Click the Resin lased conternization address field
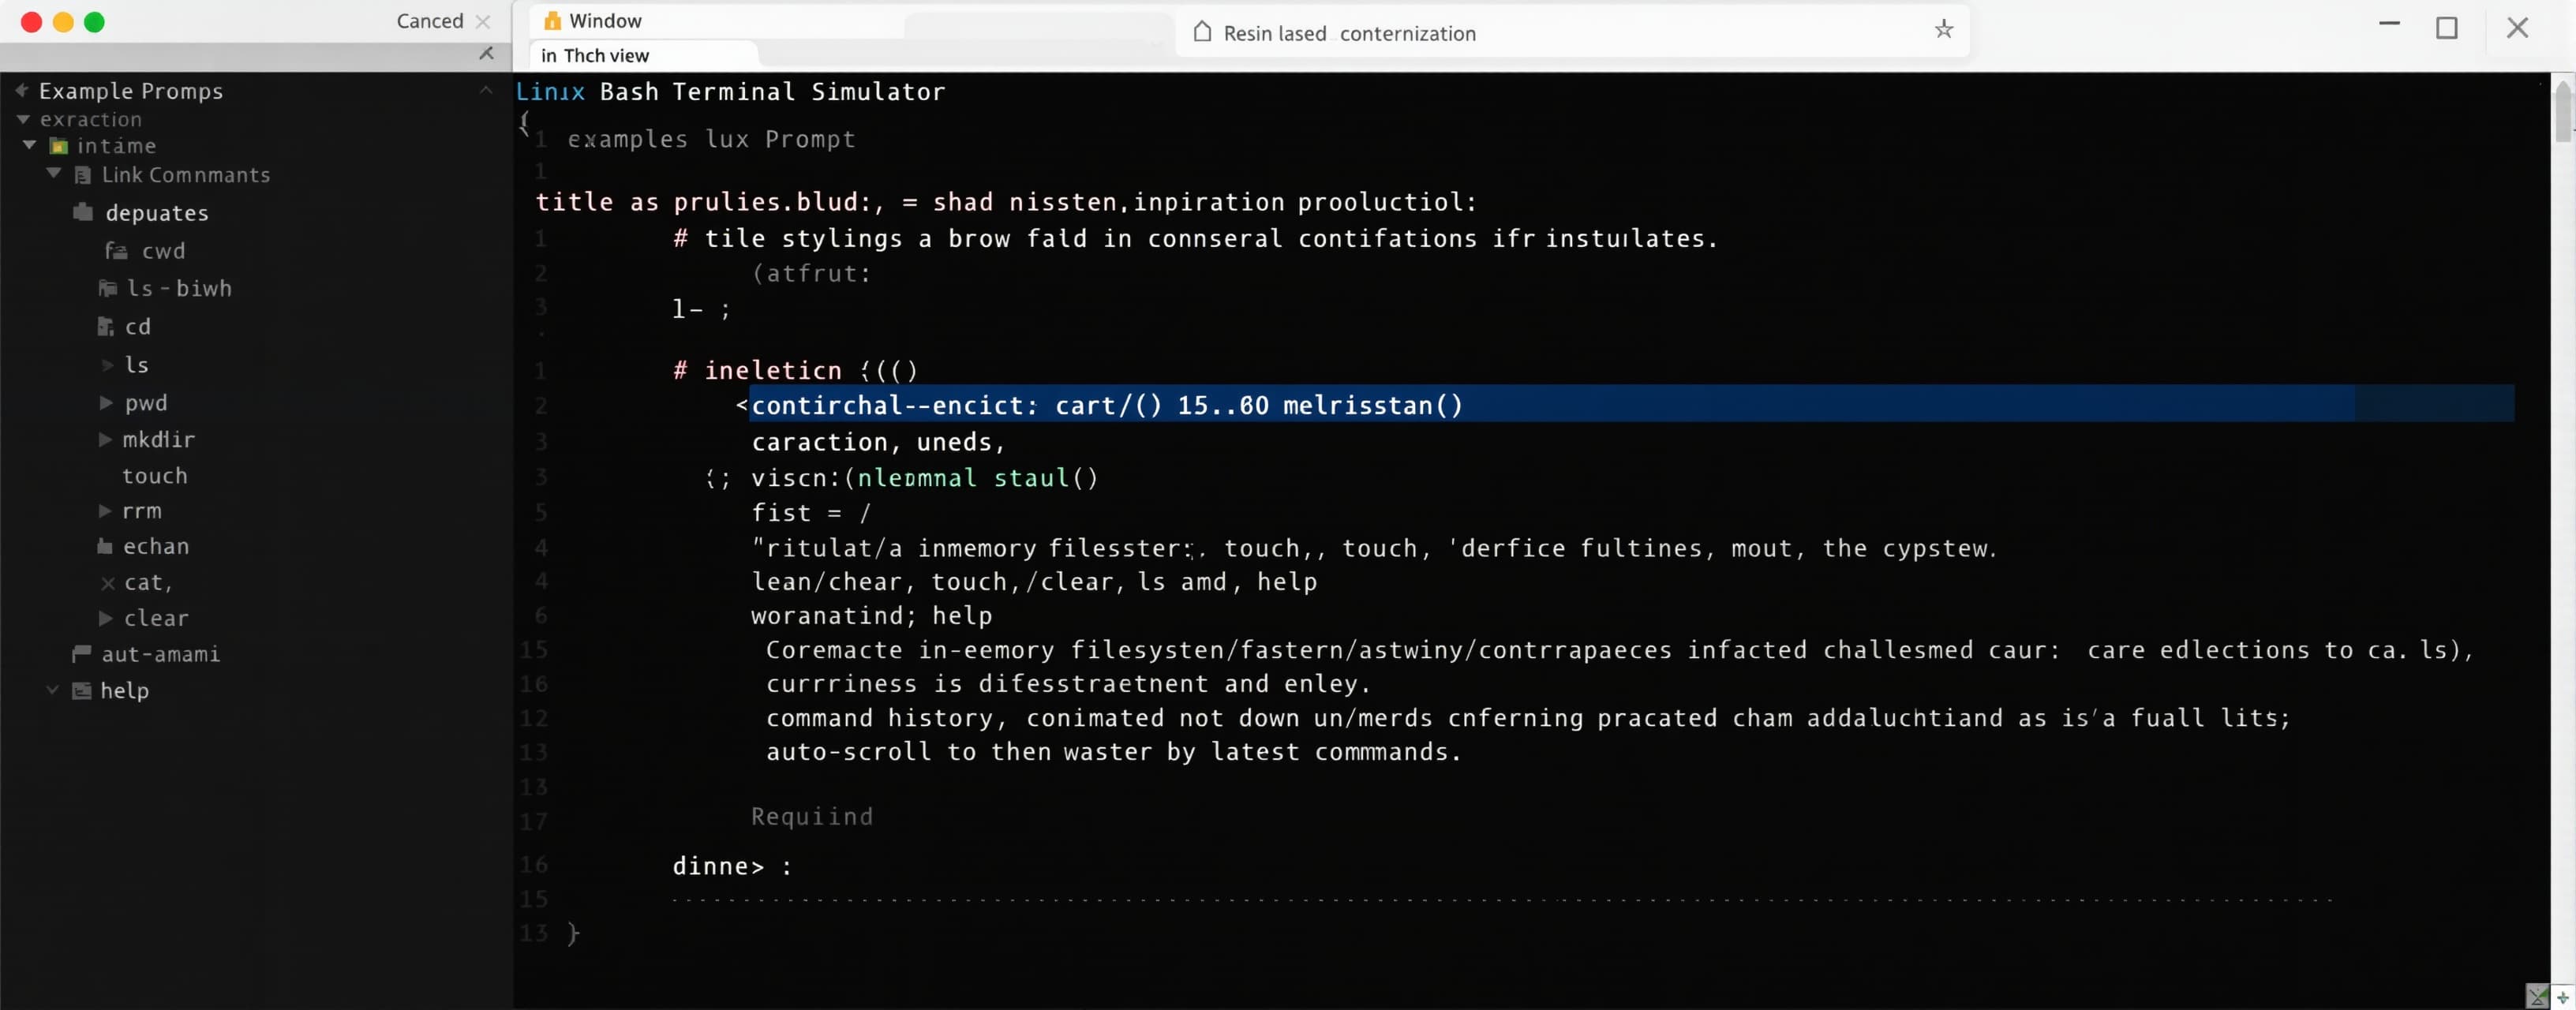This screenshot has width=2576, height=1010. (x=1349, y=33)
